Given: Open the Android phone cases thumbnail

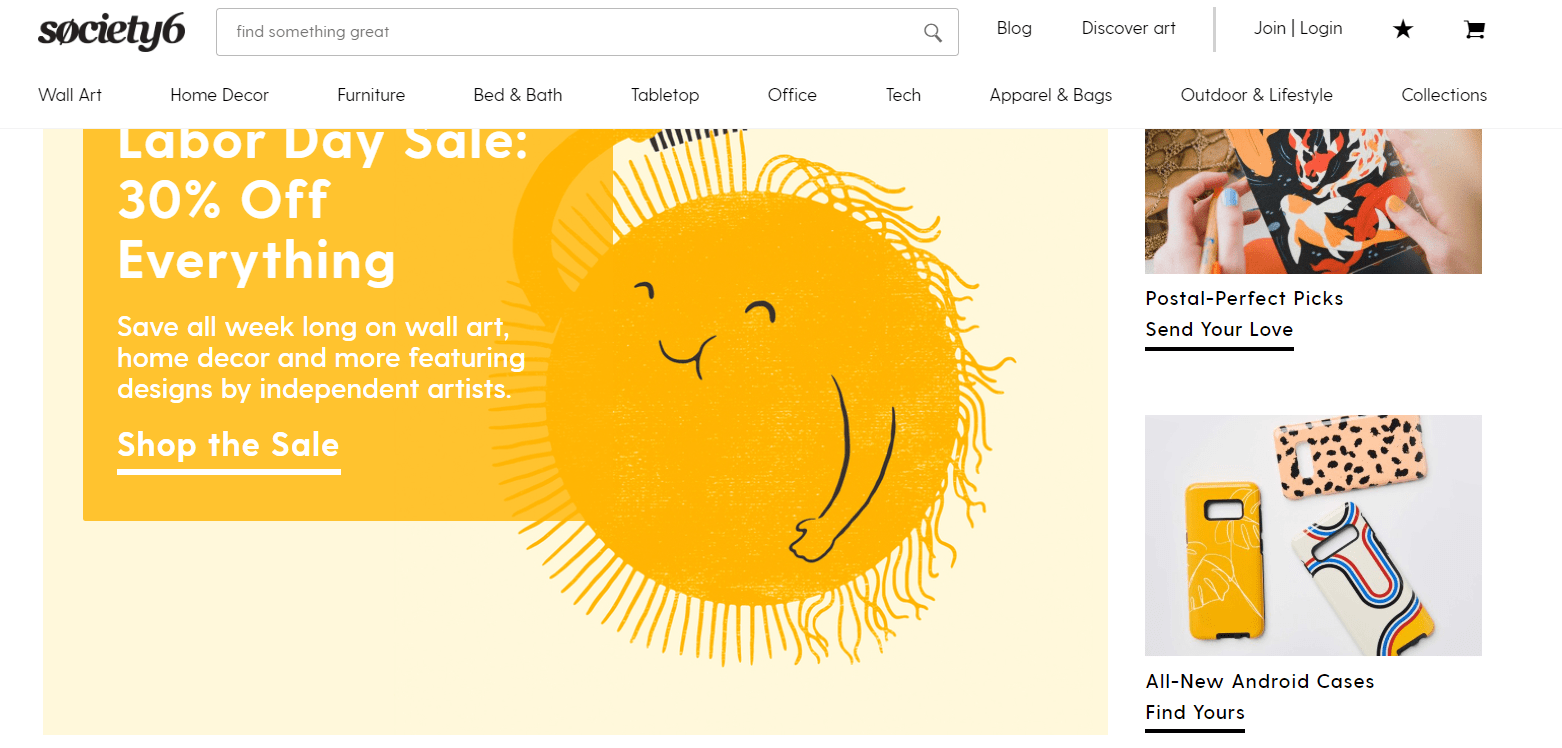Looking at the screenshot, I should (1312, 535).
